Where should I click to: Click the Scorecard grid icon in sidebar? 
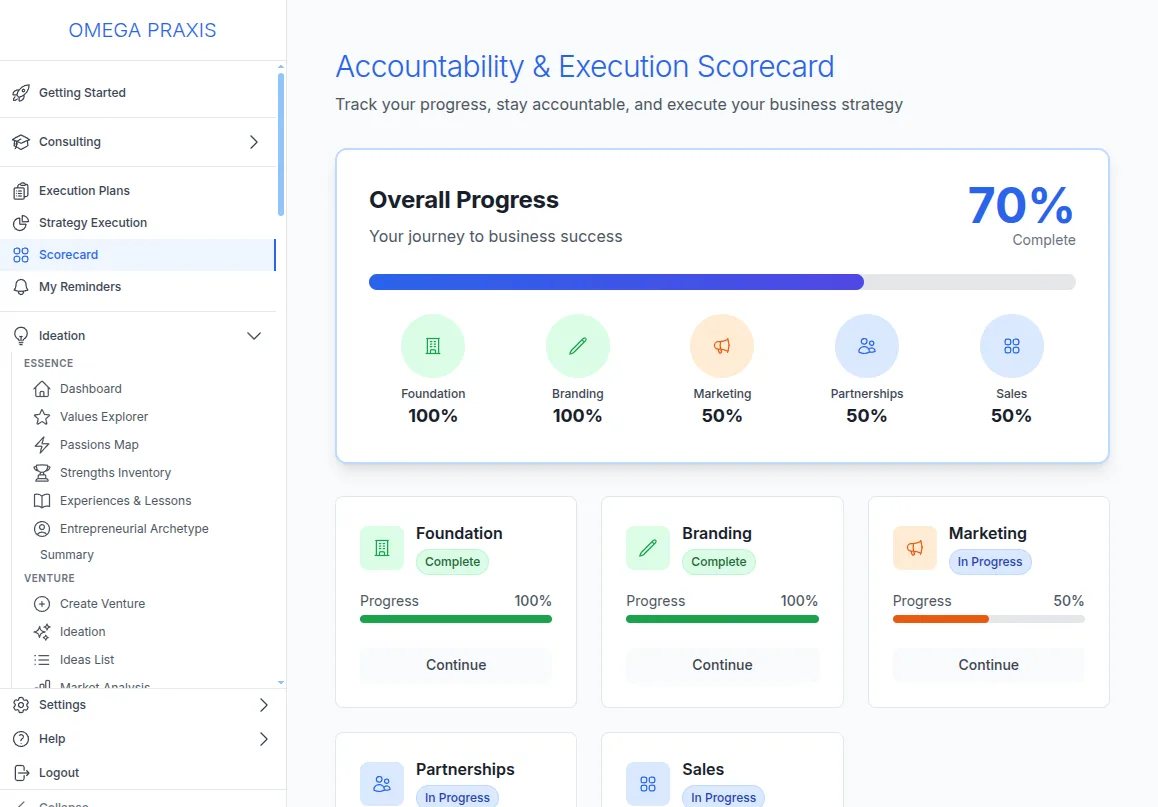click(21, 255)
